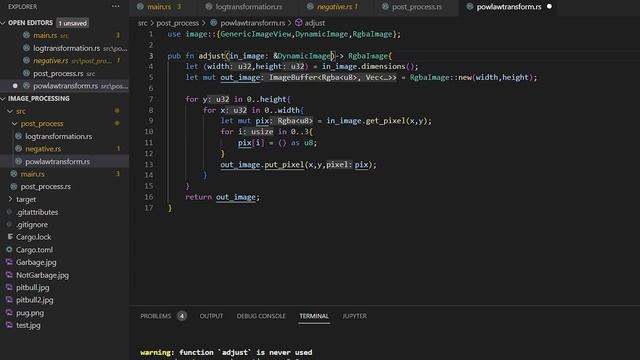Open the Problems panel tab
Screen dimensions: 640x360
pos(156,316)
